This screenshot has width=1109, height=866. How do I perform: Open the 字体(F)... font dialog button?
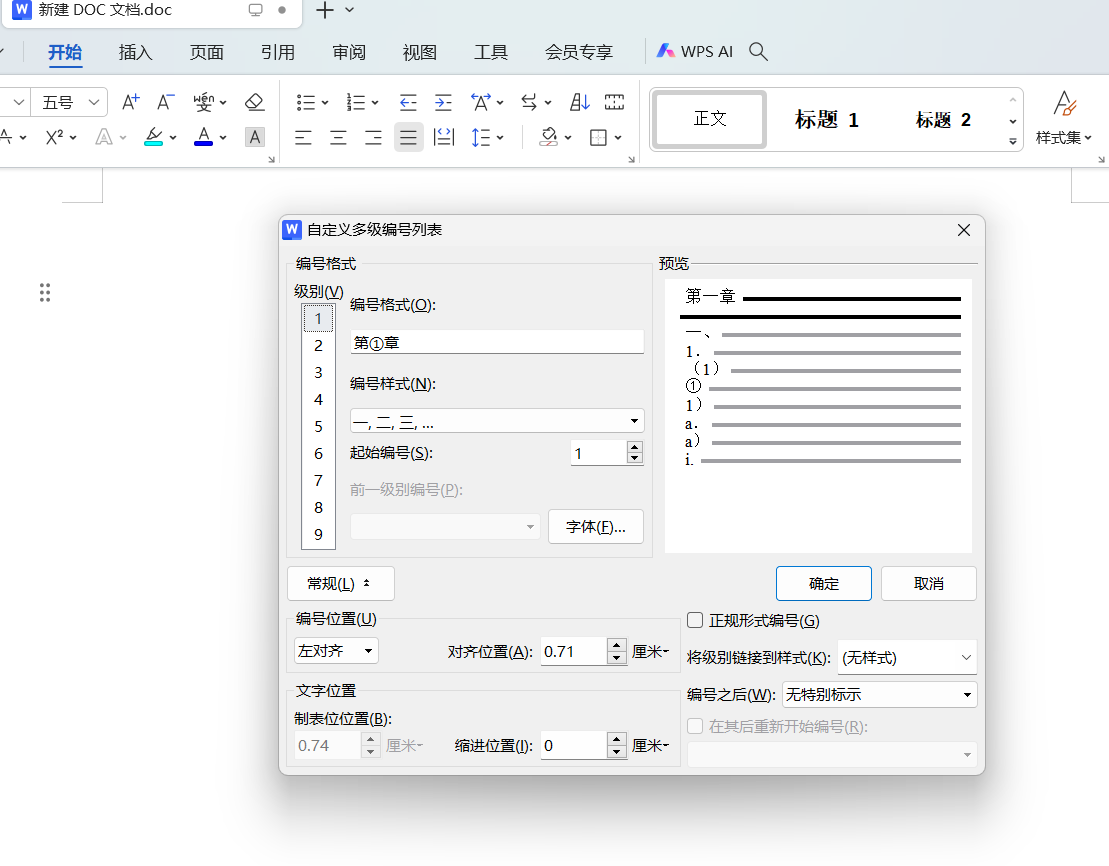pyautogui.click(x=596, y=526)
